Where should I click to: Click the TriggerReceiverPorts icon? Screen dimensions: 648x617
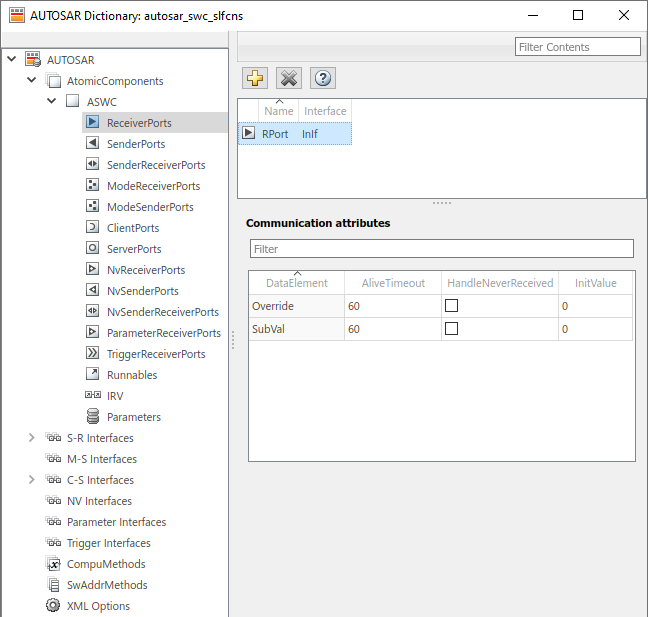pos(93,353)
